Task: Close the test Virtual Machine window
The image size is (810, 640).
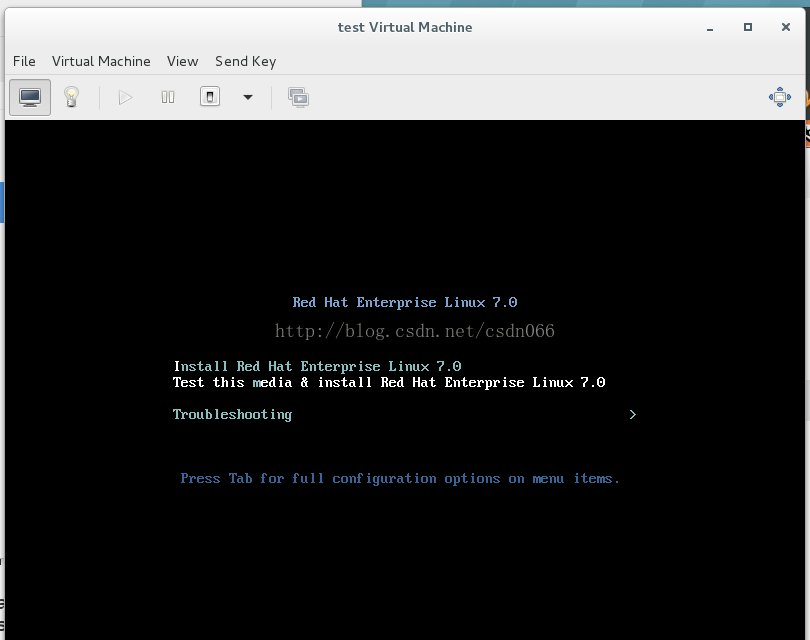Action: (786, 27)
